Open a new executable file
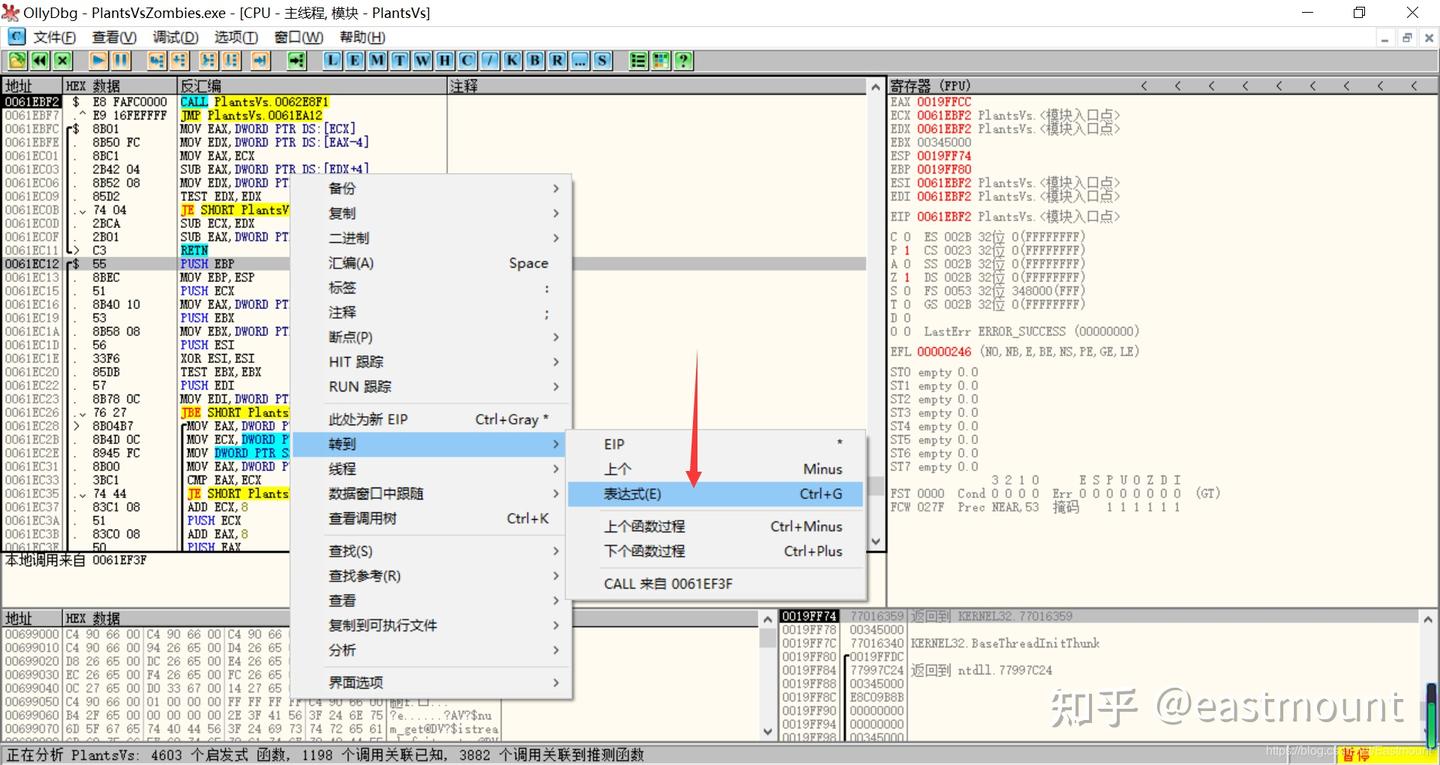This screenshot has width=1440, height=765. tap(18, 60)
